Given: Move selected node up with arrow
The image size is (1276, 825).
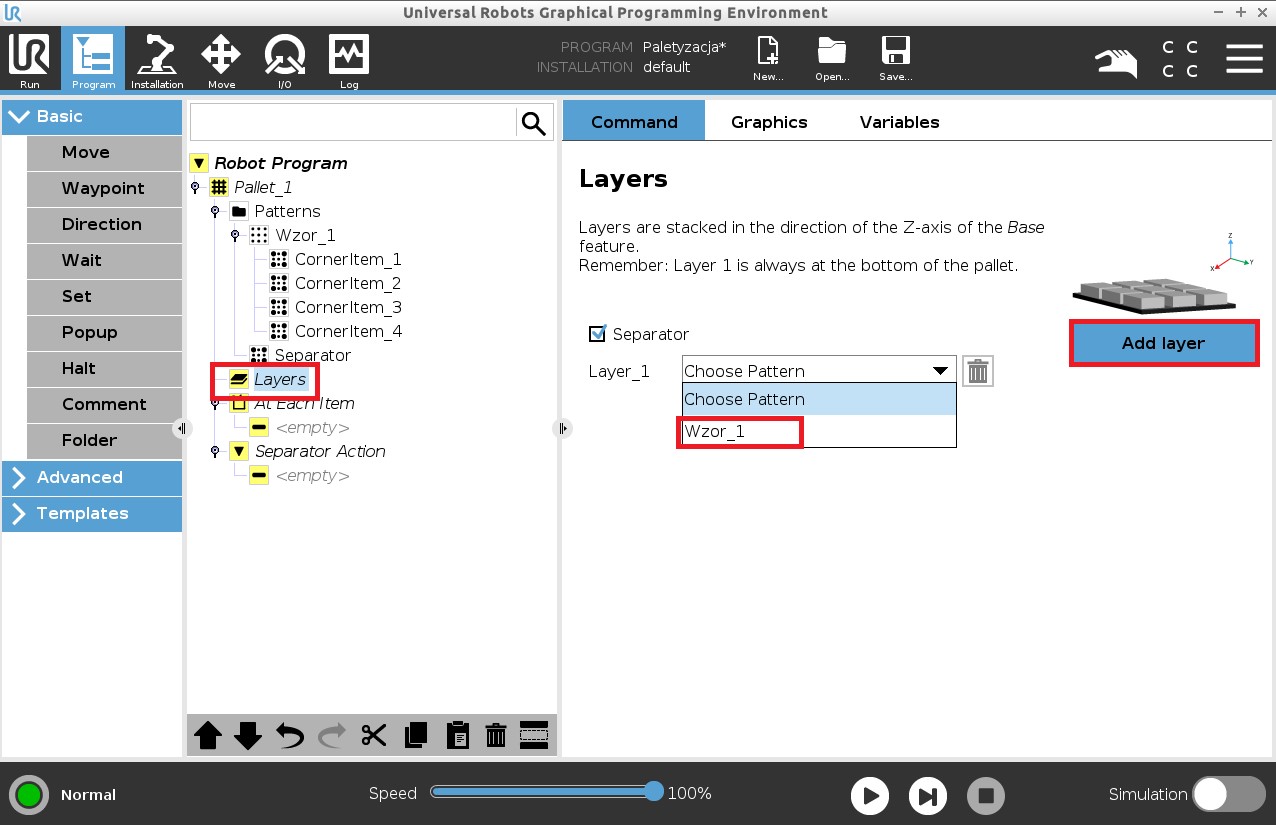Looking at the screenshot, I should 208,736.
